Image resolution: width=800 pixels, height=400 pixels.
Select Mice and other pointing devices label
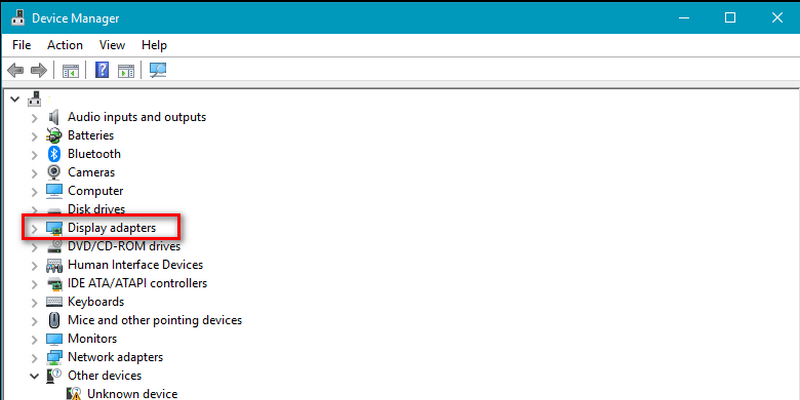point(155,320)
